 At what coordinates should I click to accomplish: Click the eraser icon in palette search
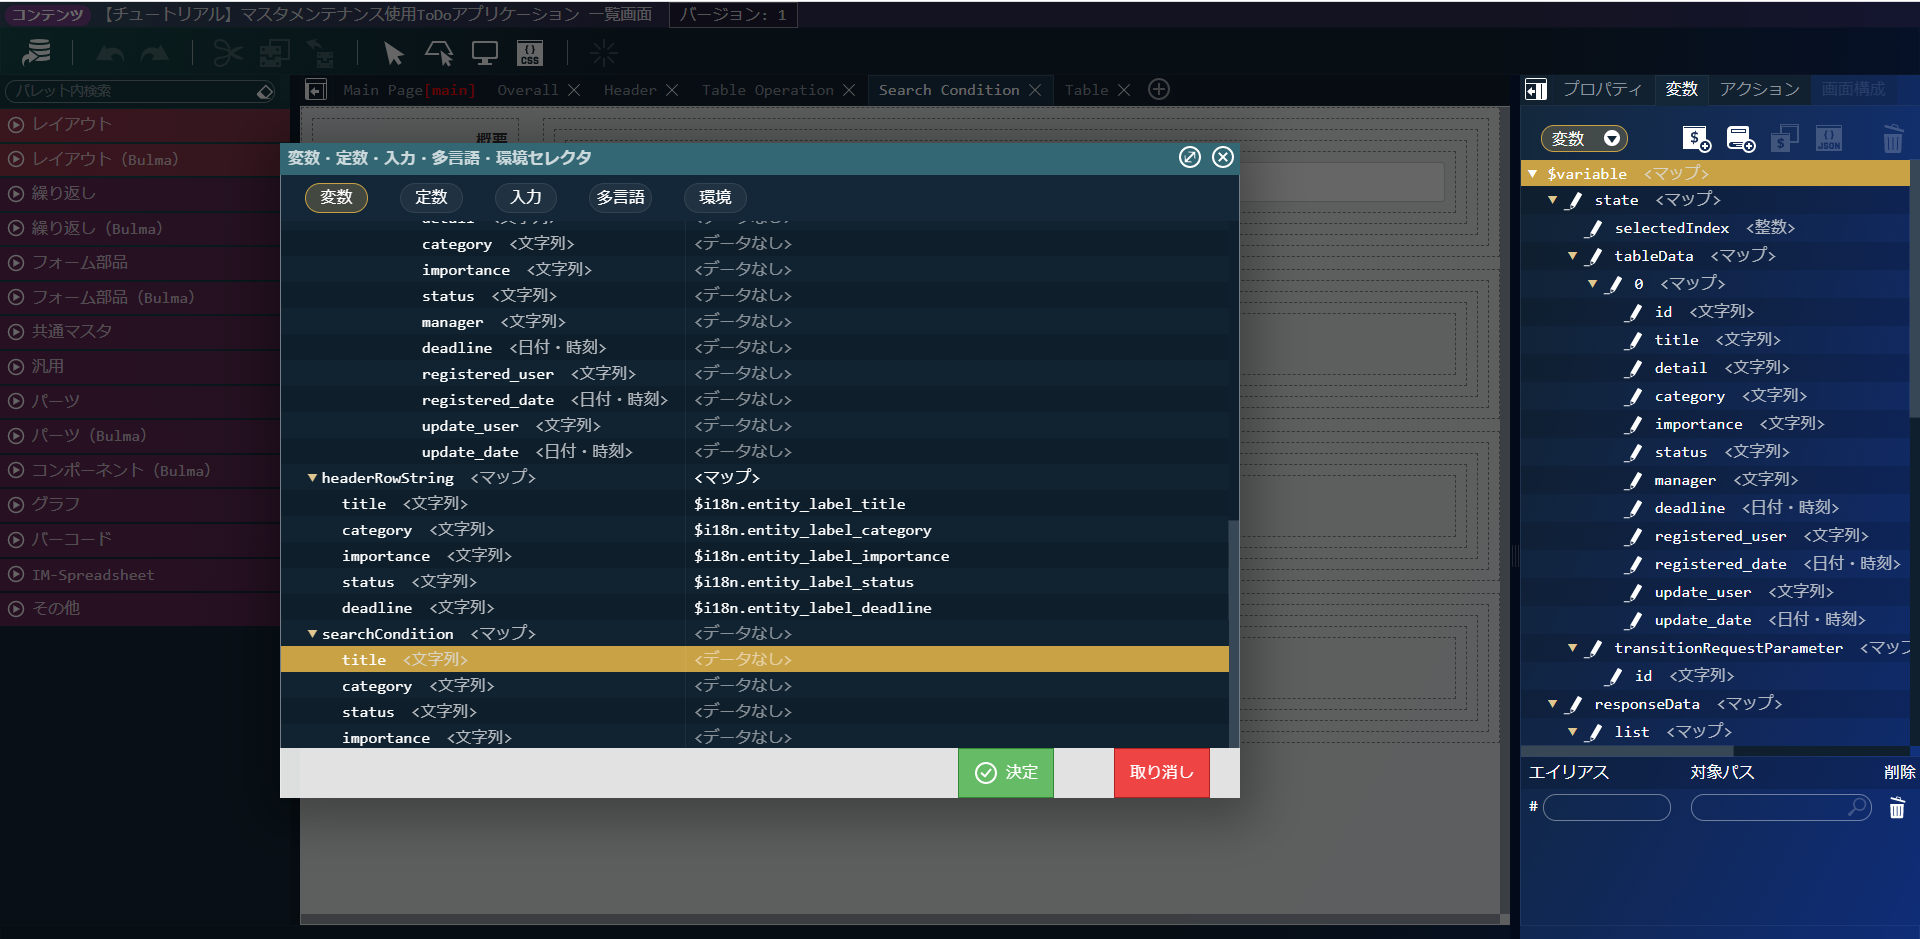[x=265, y=91]
